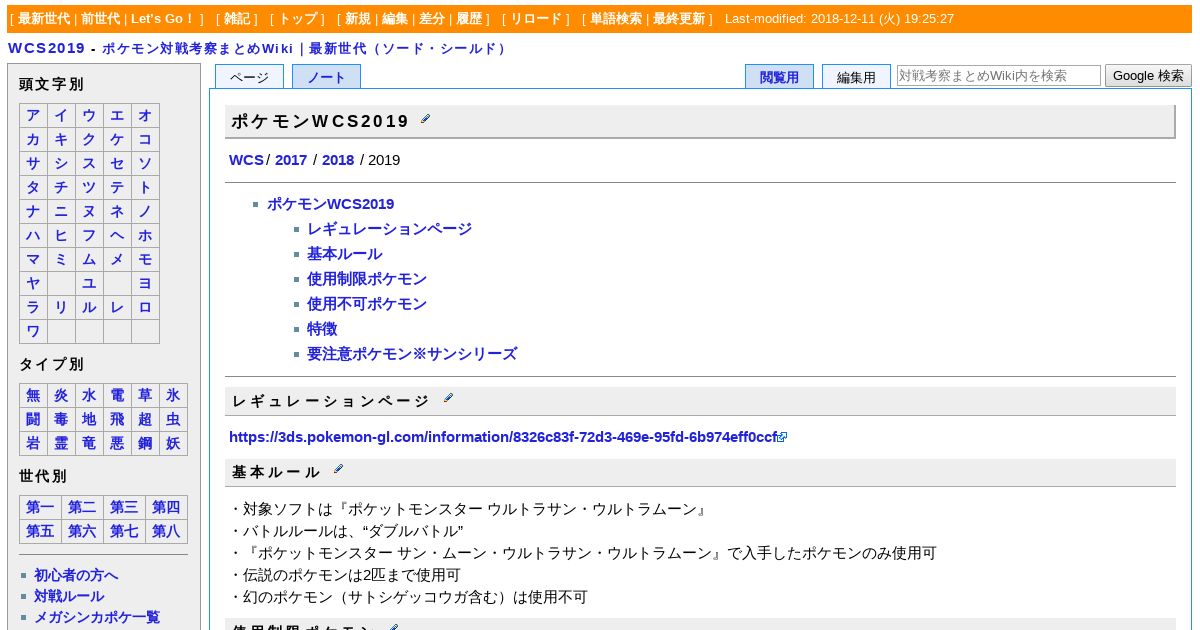Open WCS breadcrumb link

(246, 160)
